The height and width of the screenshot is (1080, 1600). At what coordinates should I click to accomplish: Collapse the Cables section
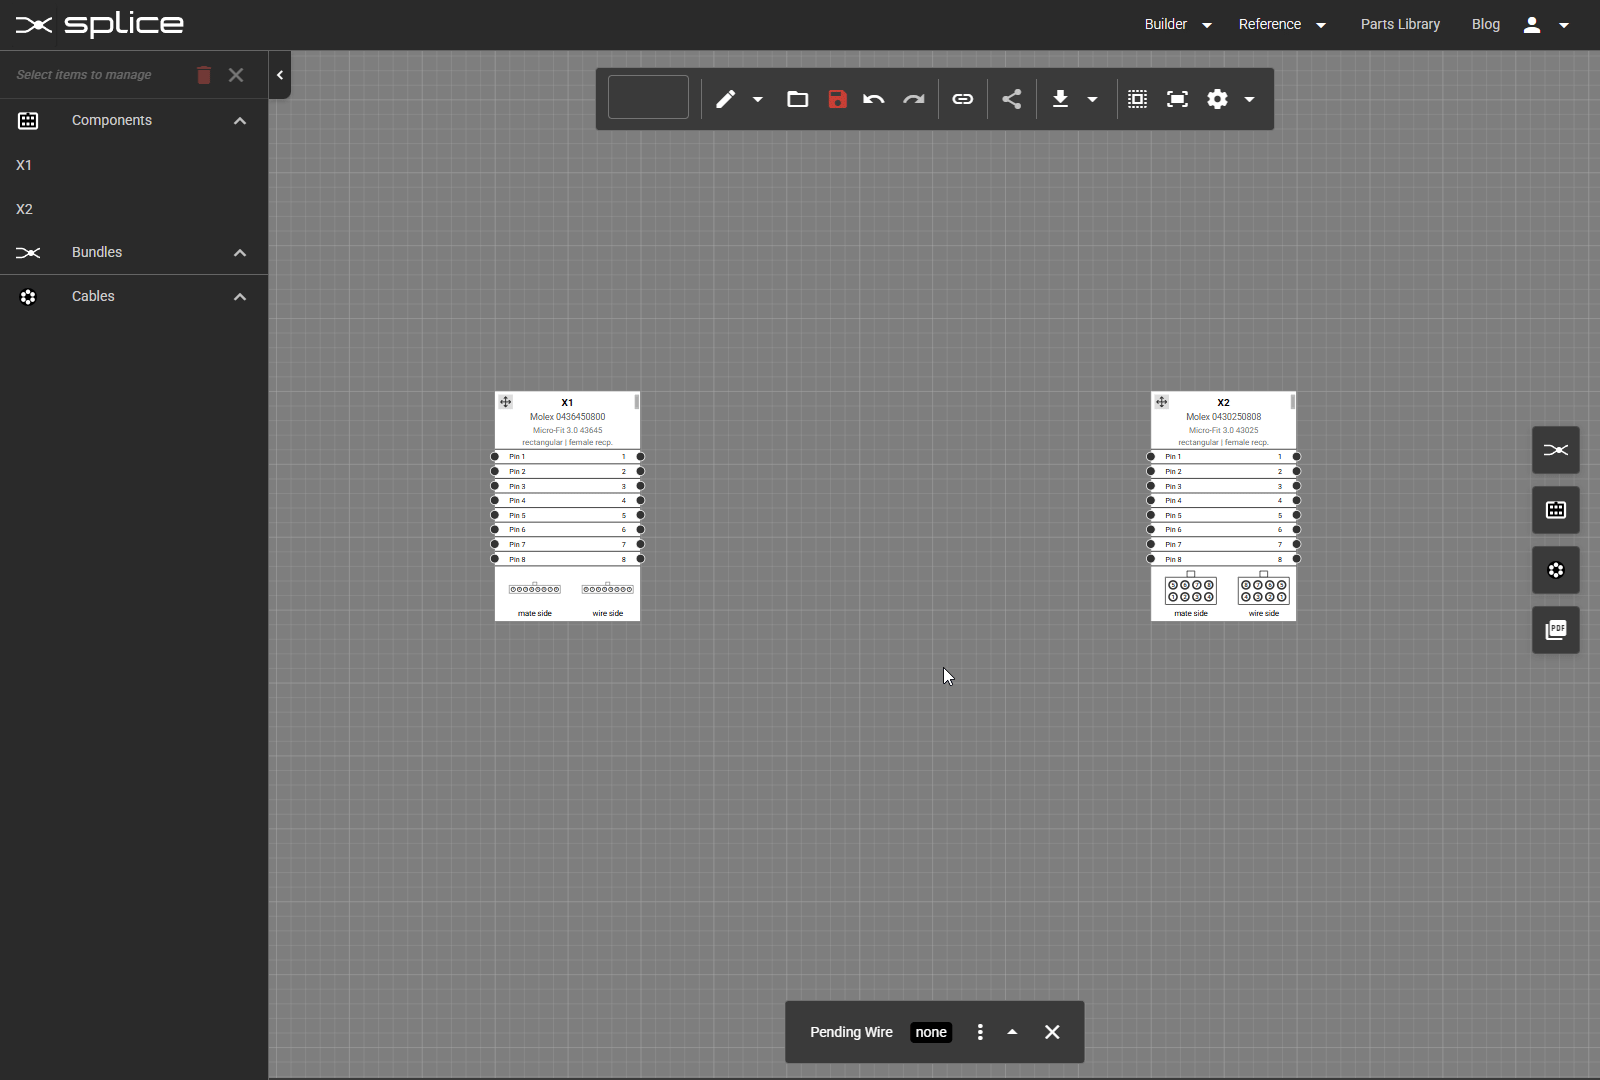point(240,296)
